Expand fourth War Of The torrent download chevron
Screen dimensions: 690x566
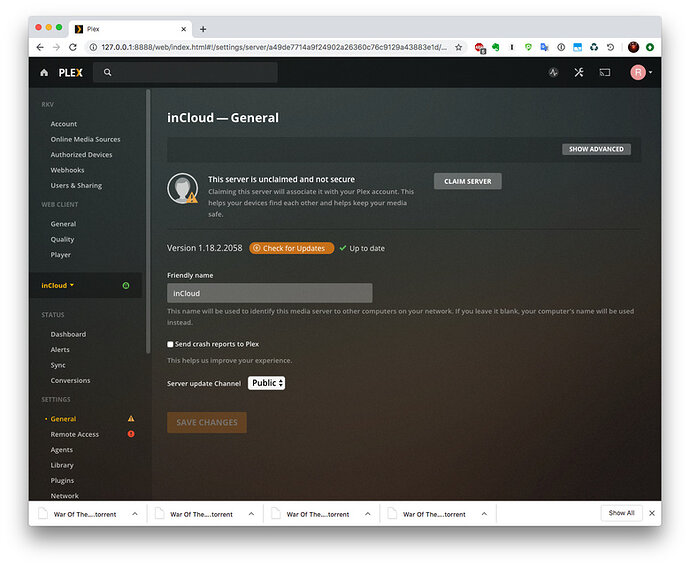point(484,514)
